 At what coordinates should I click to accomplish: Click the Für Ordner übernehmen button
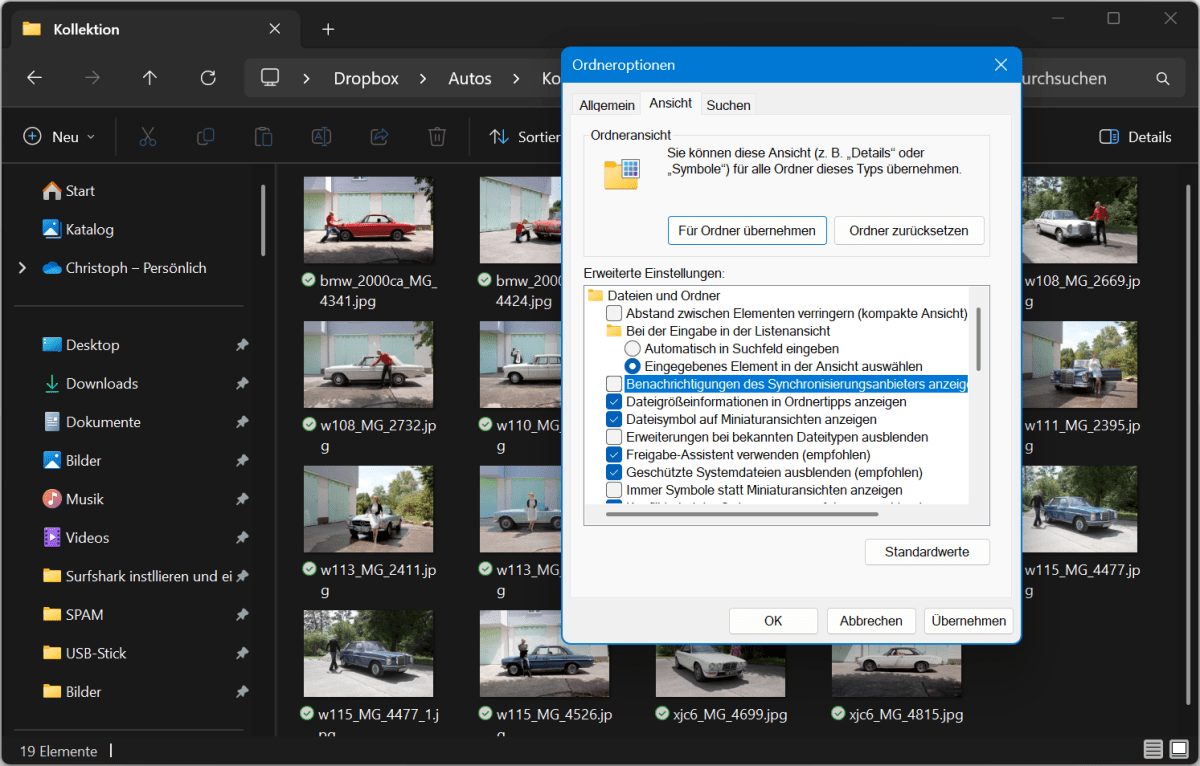pos(747,231)
